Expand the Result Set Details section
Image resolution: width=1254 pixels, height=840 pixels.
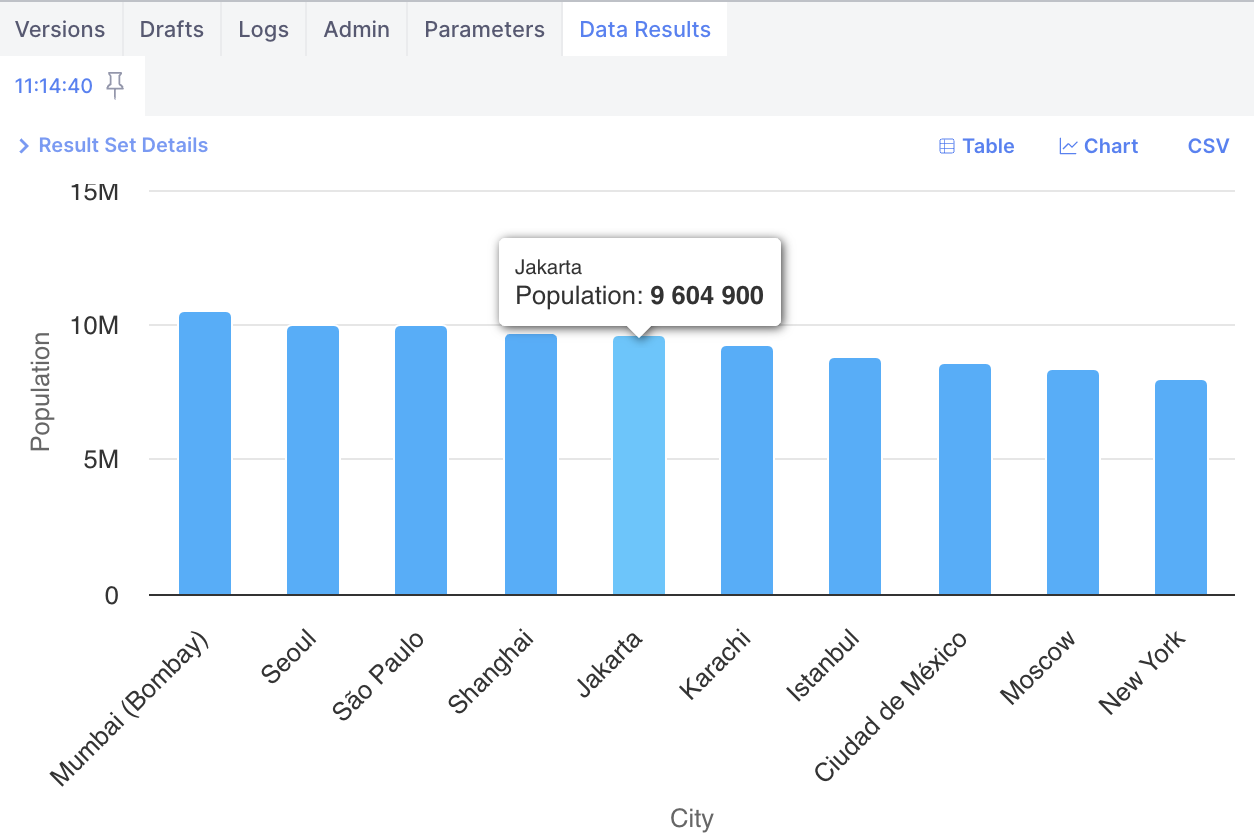(113, 146)
